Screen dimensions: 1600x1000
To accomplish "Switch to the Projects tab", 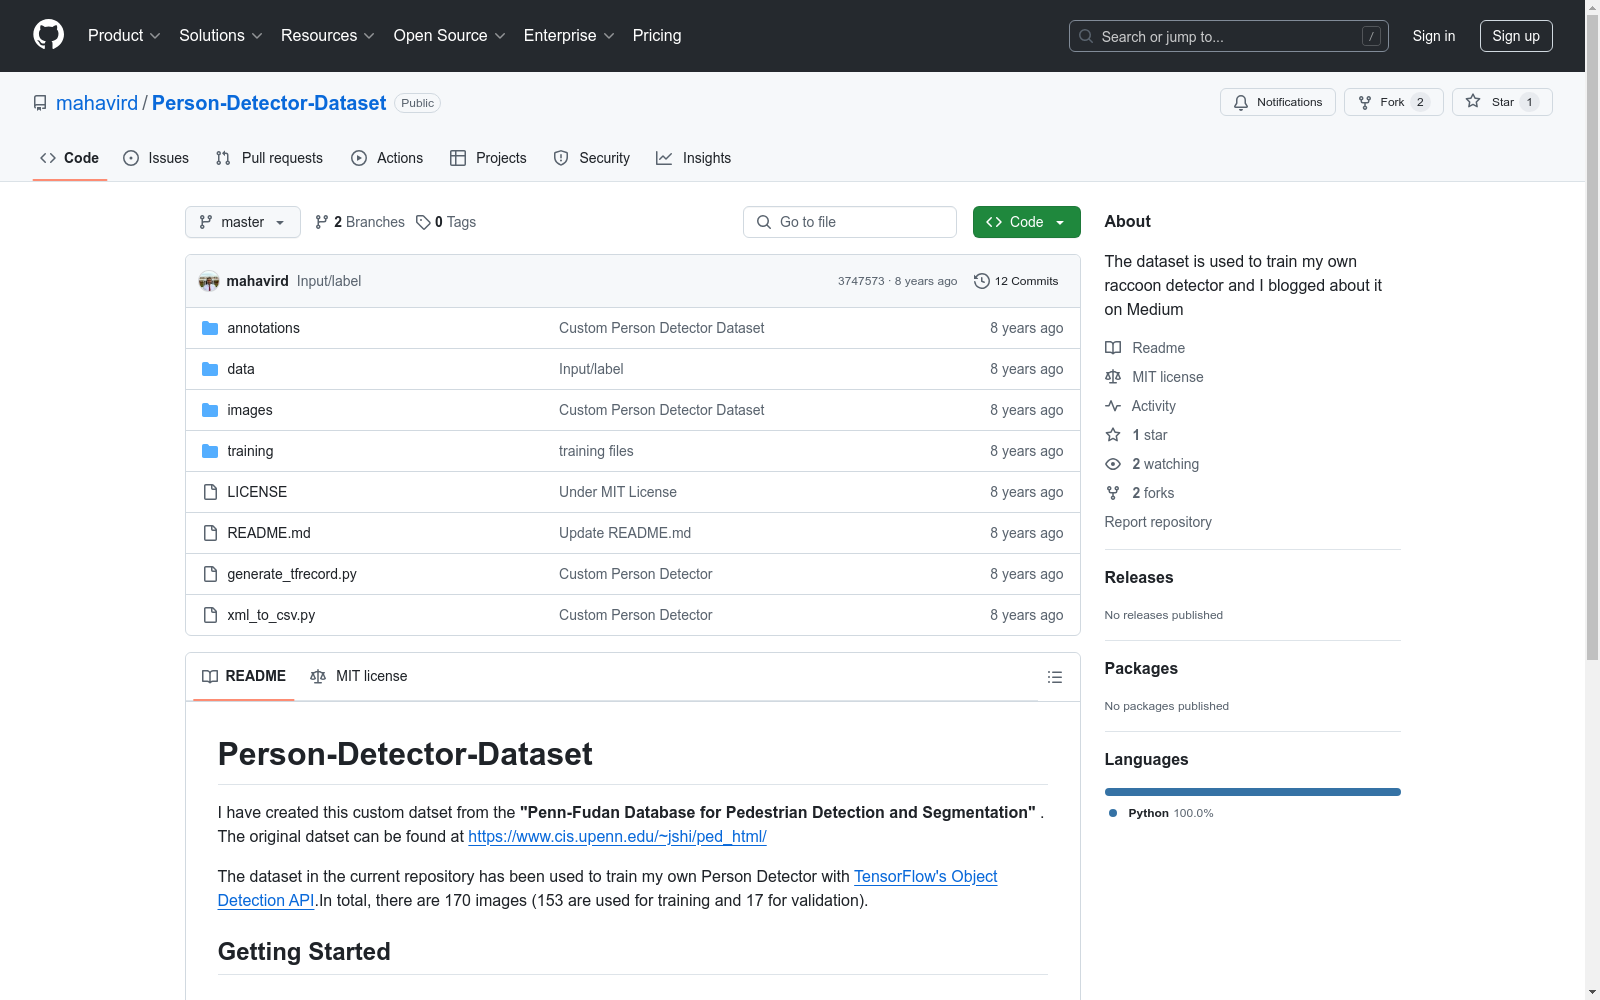I will point(488,158).
